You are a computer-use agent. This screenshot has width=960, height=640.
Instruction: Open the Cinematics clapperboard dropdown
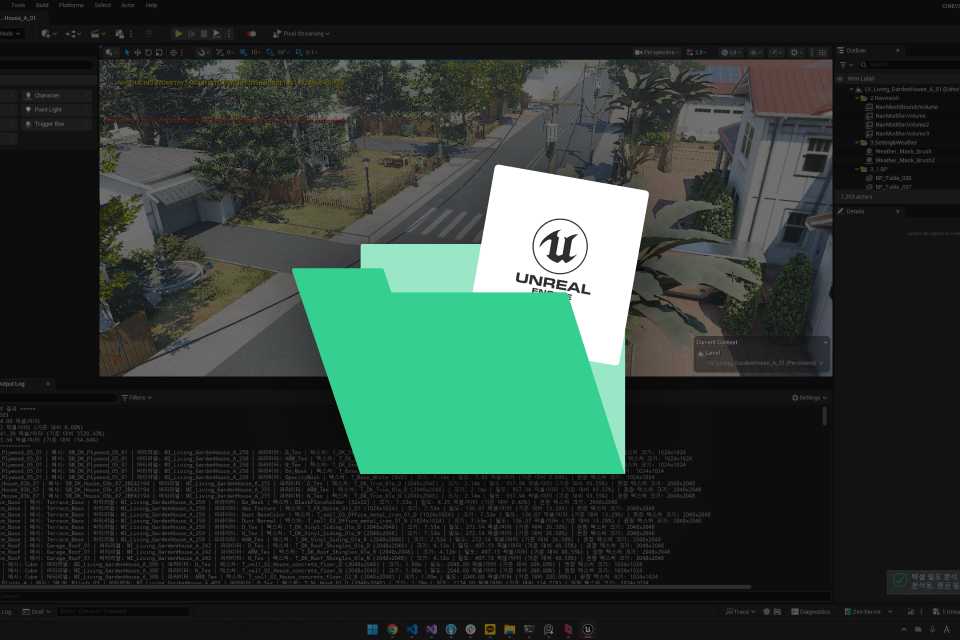(98, 34)
